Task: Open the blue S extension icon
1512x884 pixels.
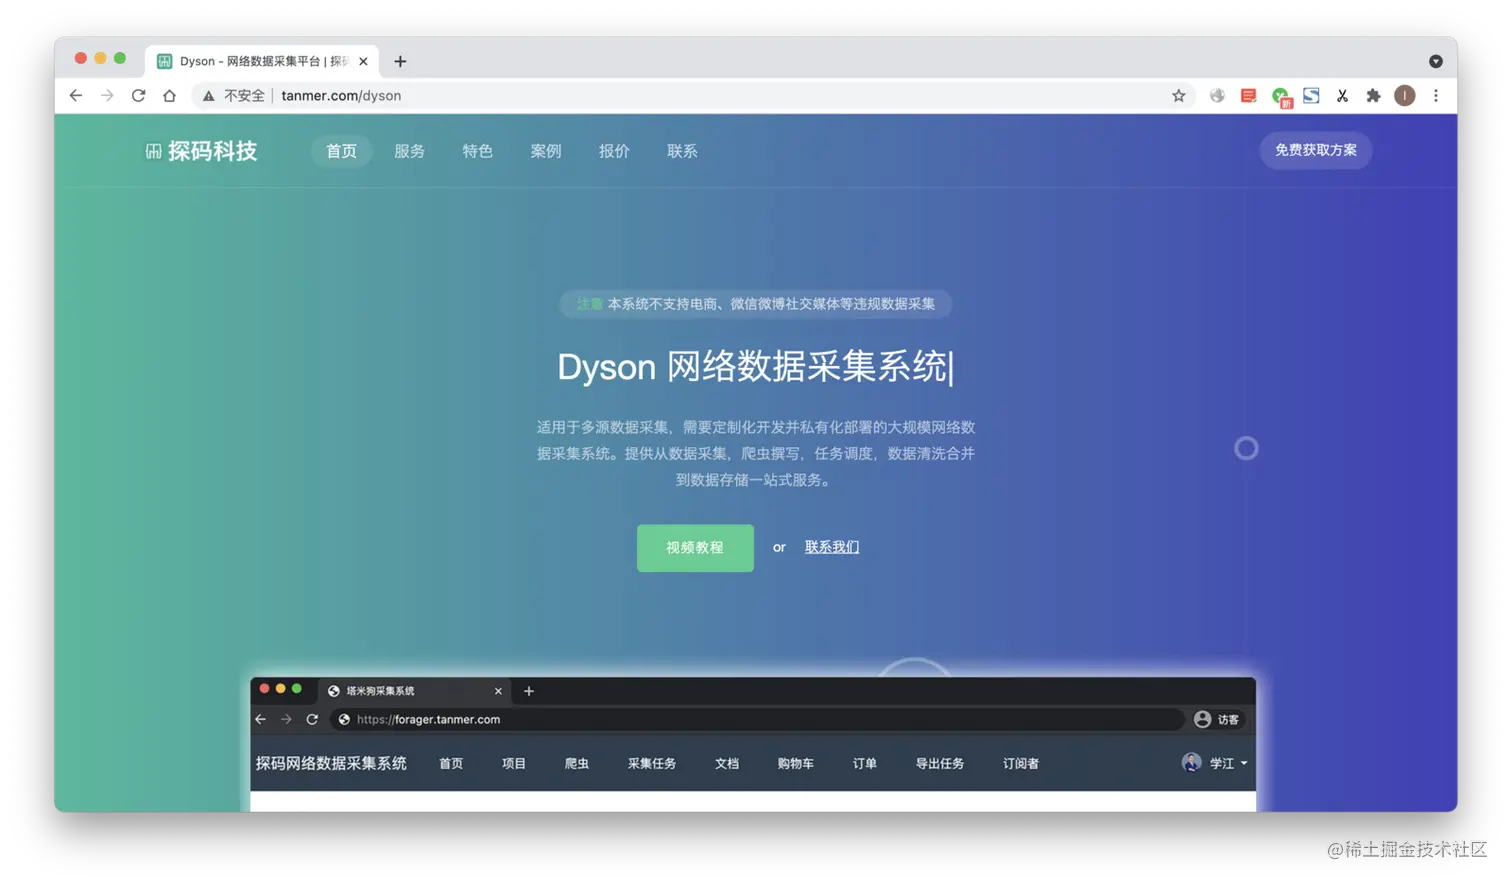Action: coord(1311,96)
